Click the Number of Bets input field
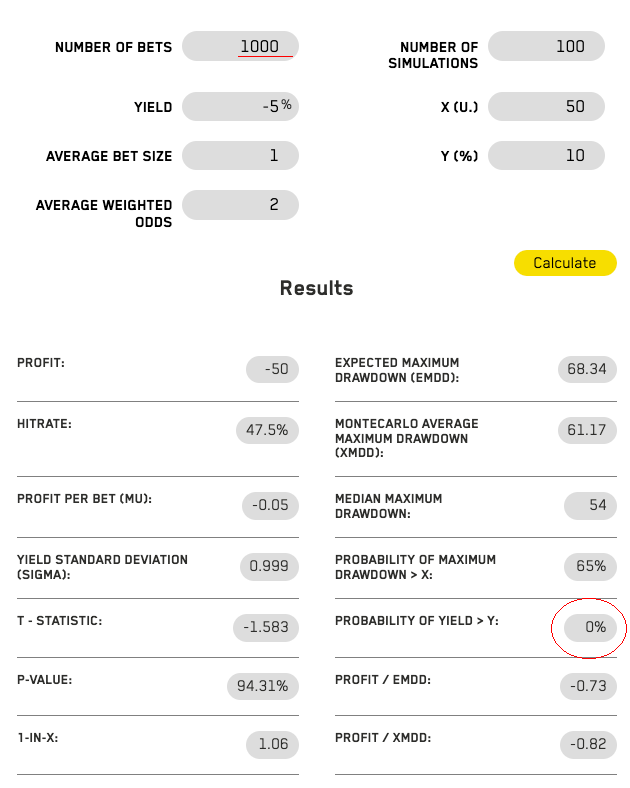The width and height of the screenshot is (630, 788). [x=241, y=46]
